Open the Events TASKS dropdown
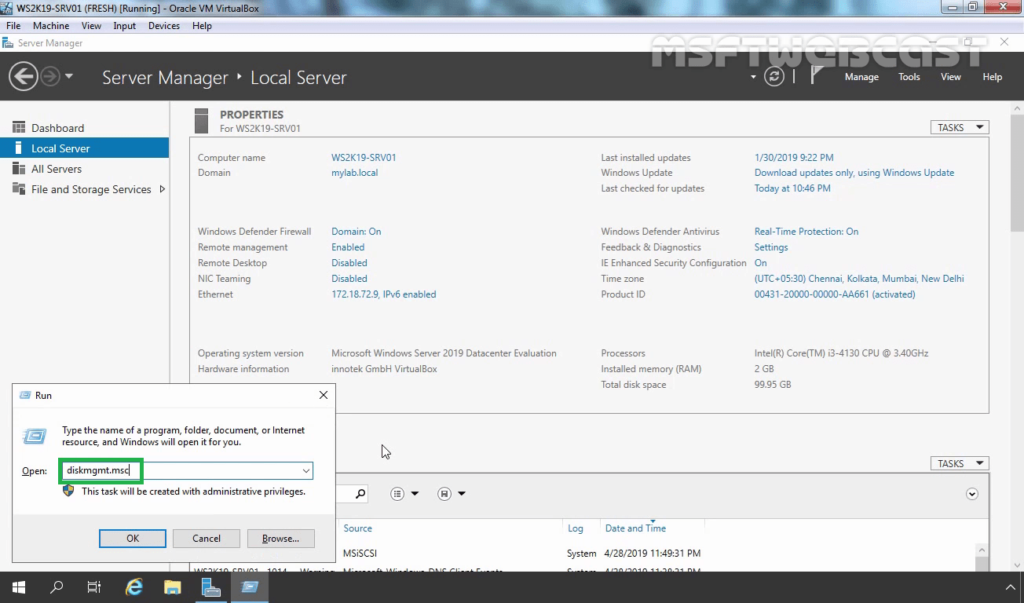Viewport: 1024px width, 603px height. tap(959, 463)
